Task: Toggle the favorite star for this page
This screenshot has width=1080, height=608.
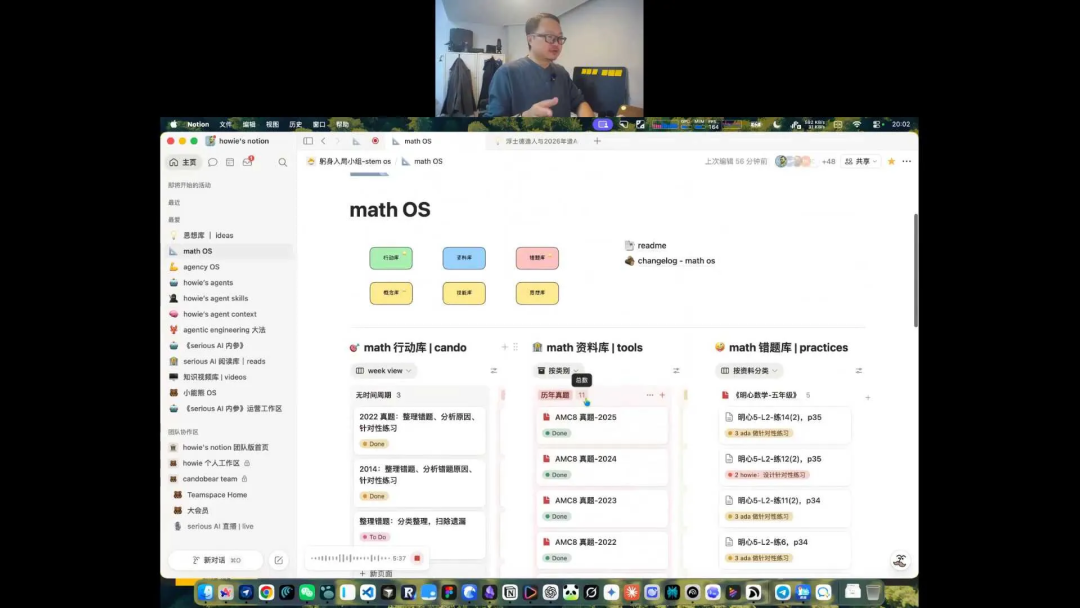Action: coord(891,161)
